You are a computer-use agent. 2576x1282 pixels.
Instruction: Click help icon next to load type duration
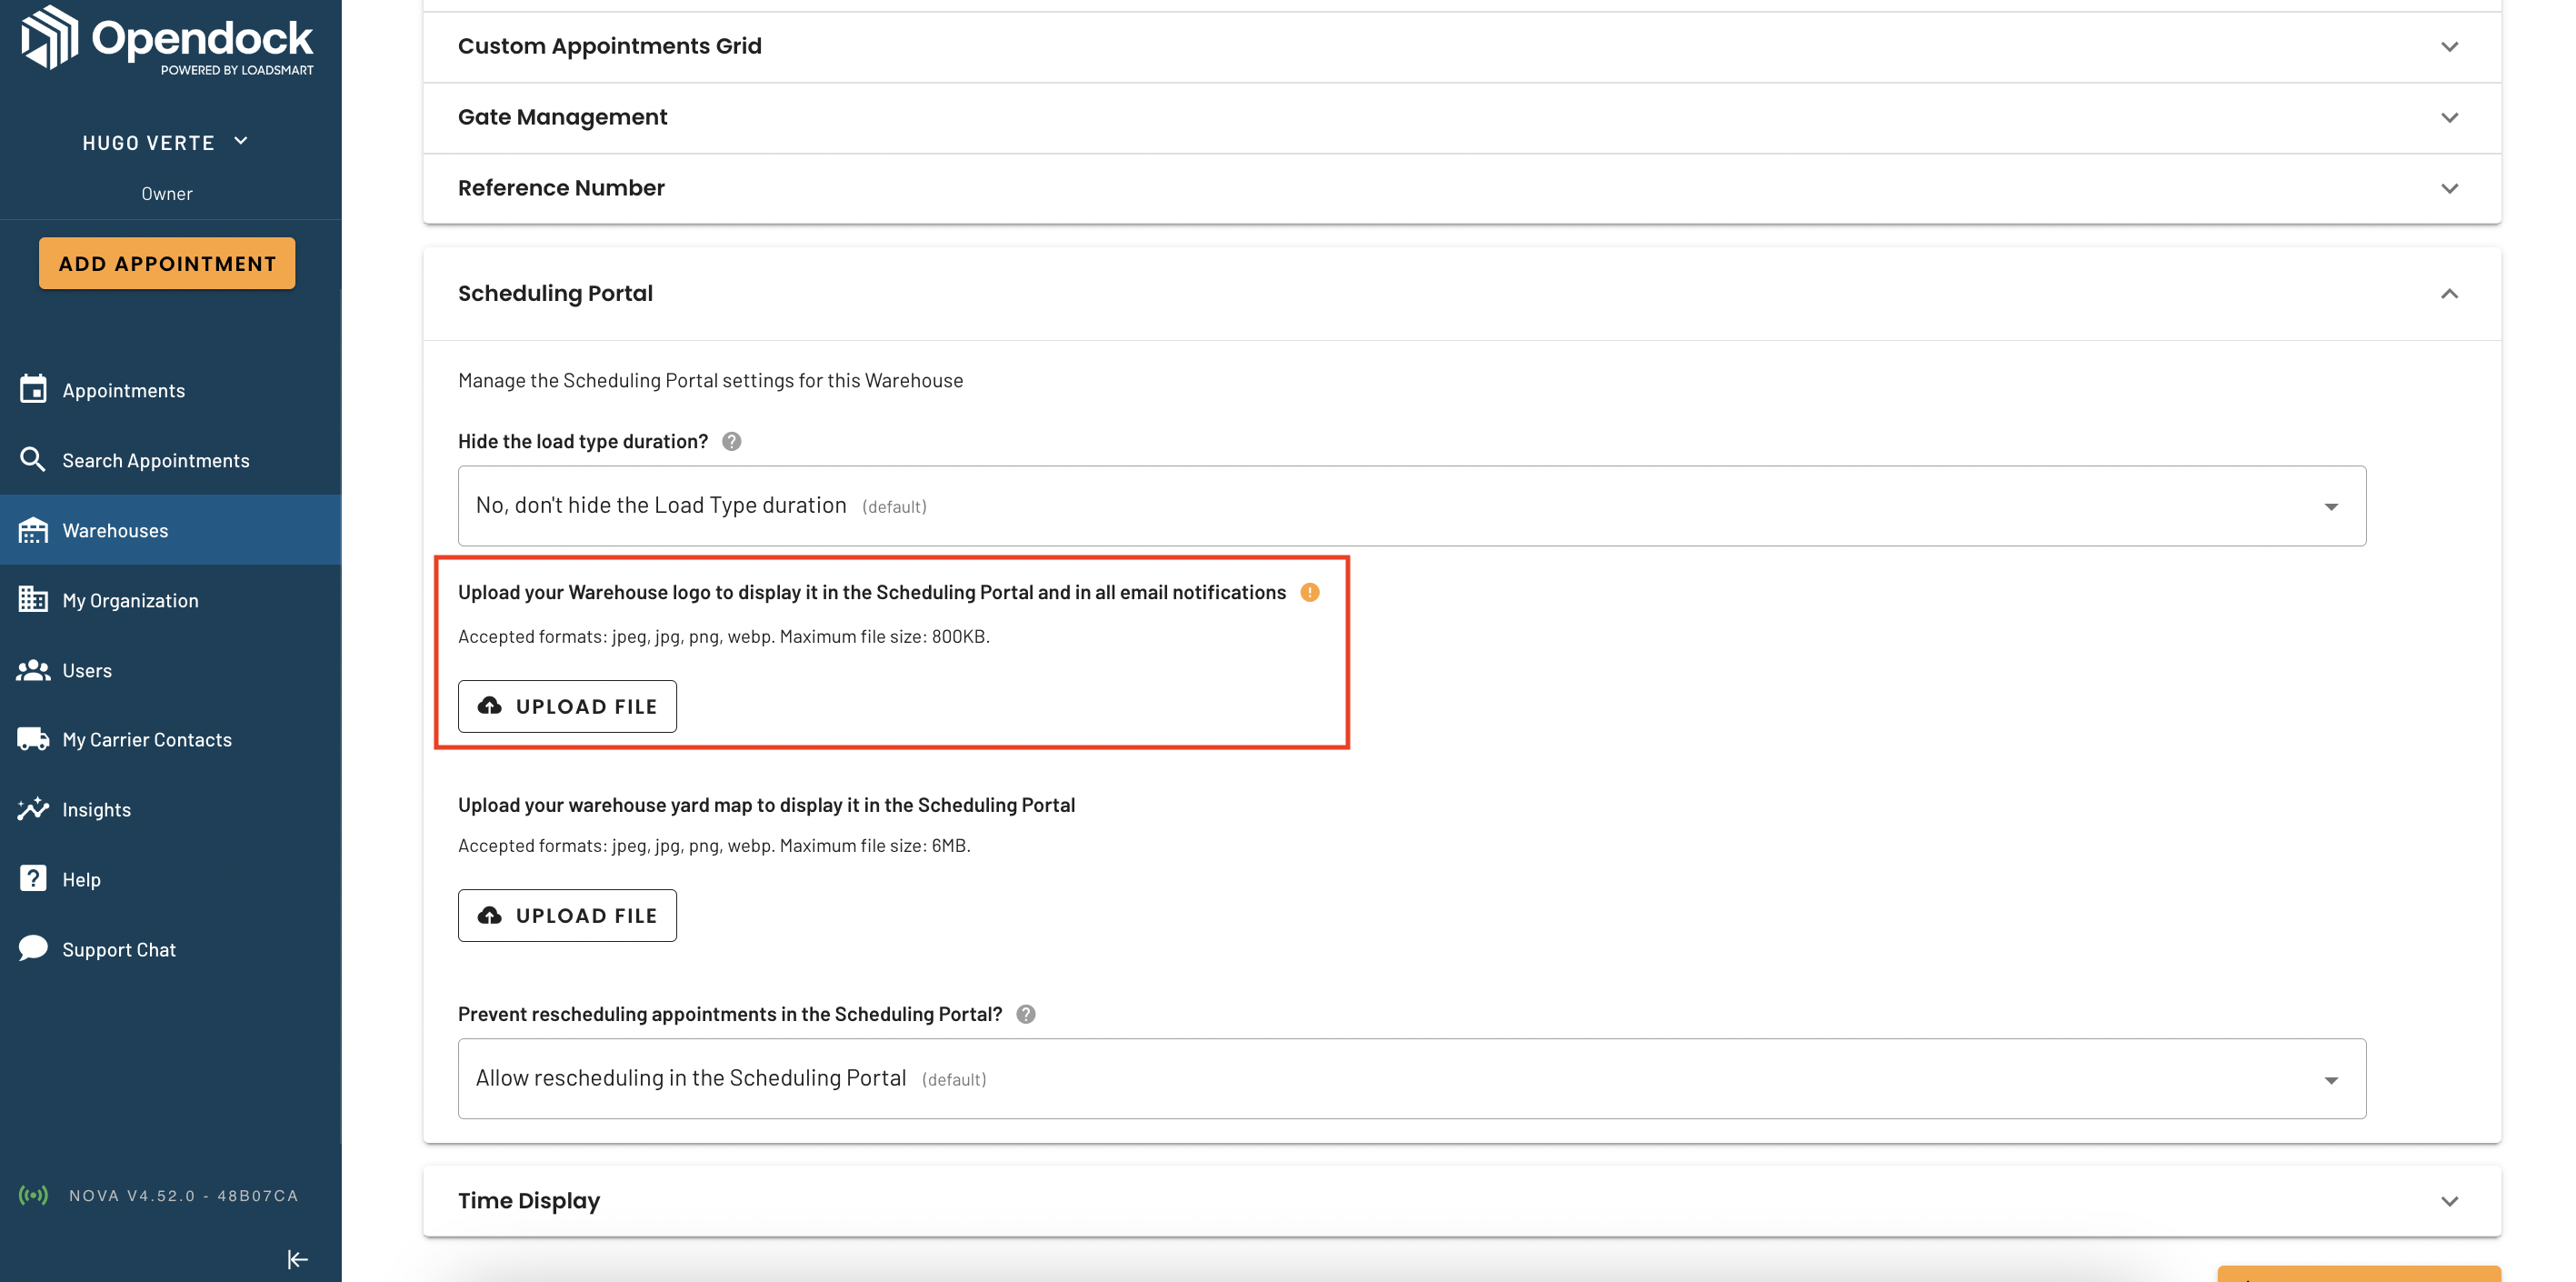click(x=732, y=441)
